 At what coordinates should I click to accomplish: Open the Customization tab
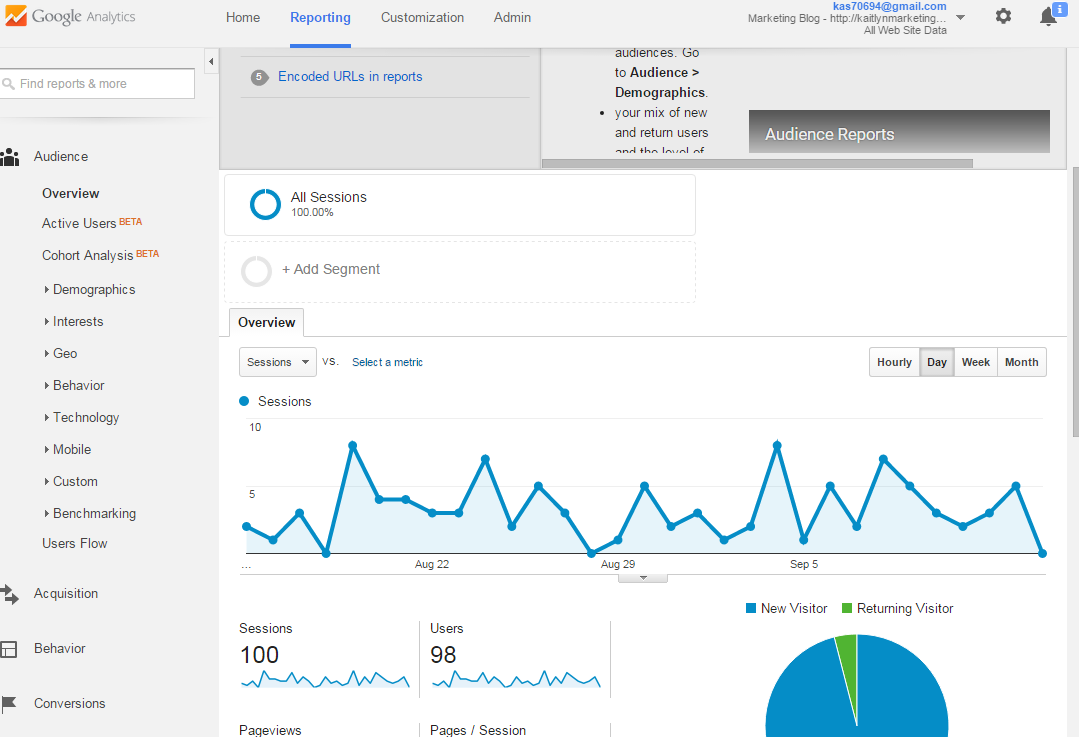[x=423, y=18]
